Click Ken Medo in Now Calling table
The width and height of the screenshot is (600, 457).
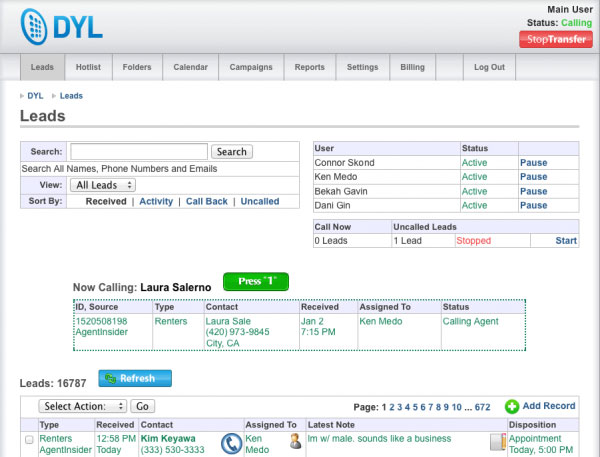[381, 322]
